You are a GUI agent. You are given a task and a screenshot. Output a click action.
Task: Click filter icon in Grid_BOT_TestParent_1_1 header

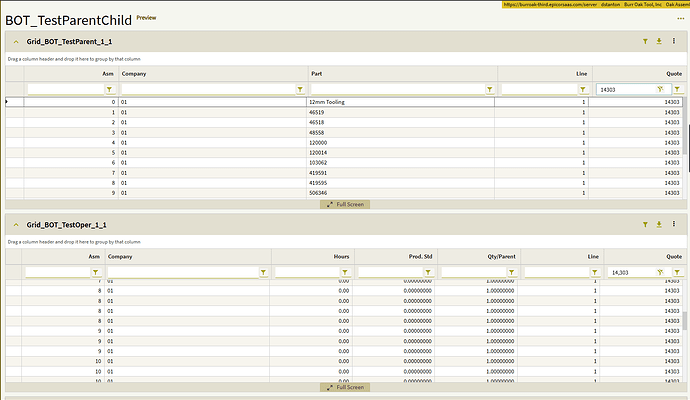645,42
